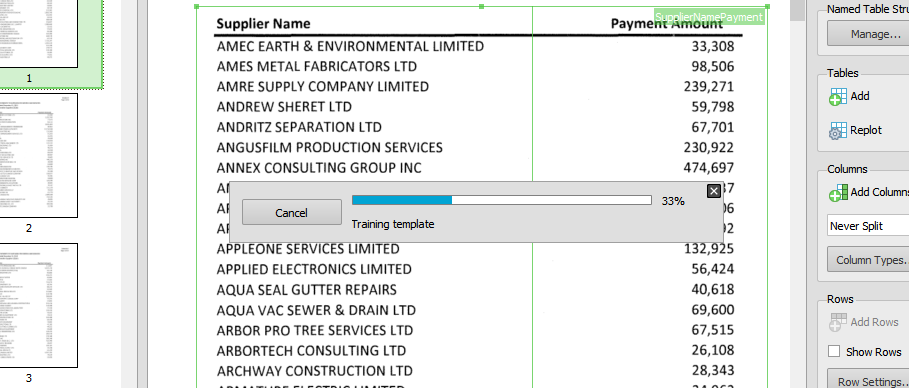Click APPLIED ELECTRONICS LIMITED row
Viewport: 909px width, 388px height.
click(314, 269)
